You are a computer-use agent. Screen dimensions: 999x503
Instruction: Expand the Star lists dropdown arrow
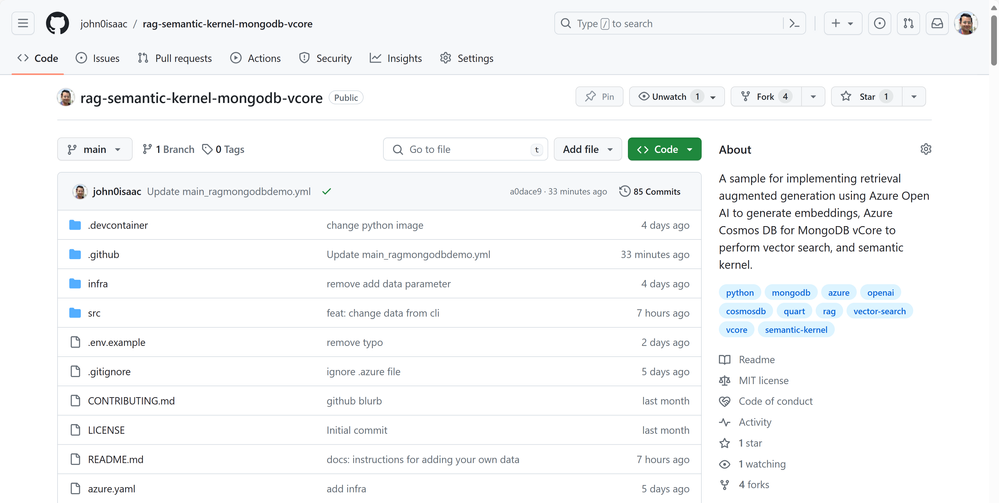click(x=914, y=97)
